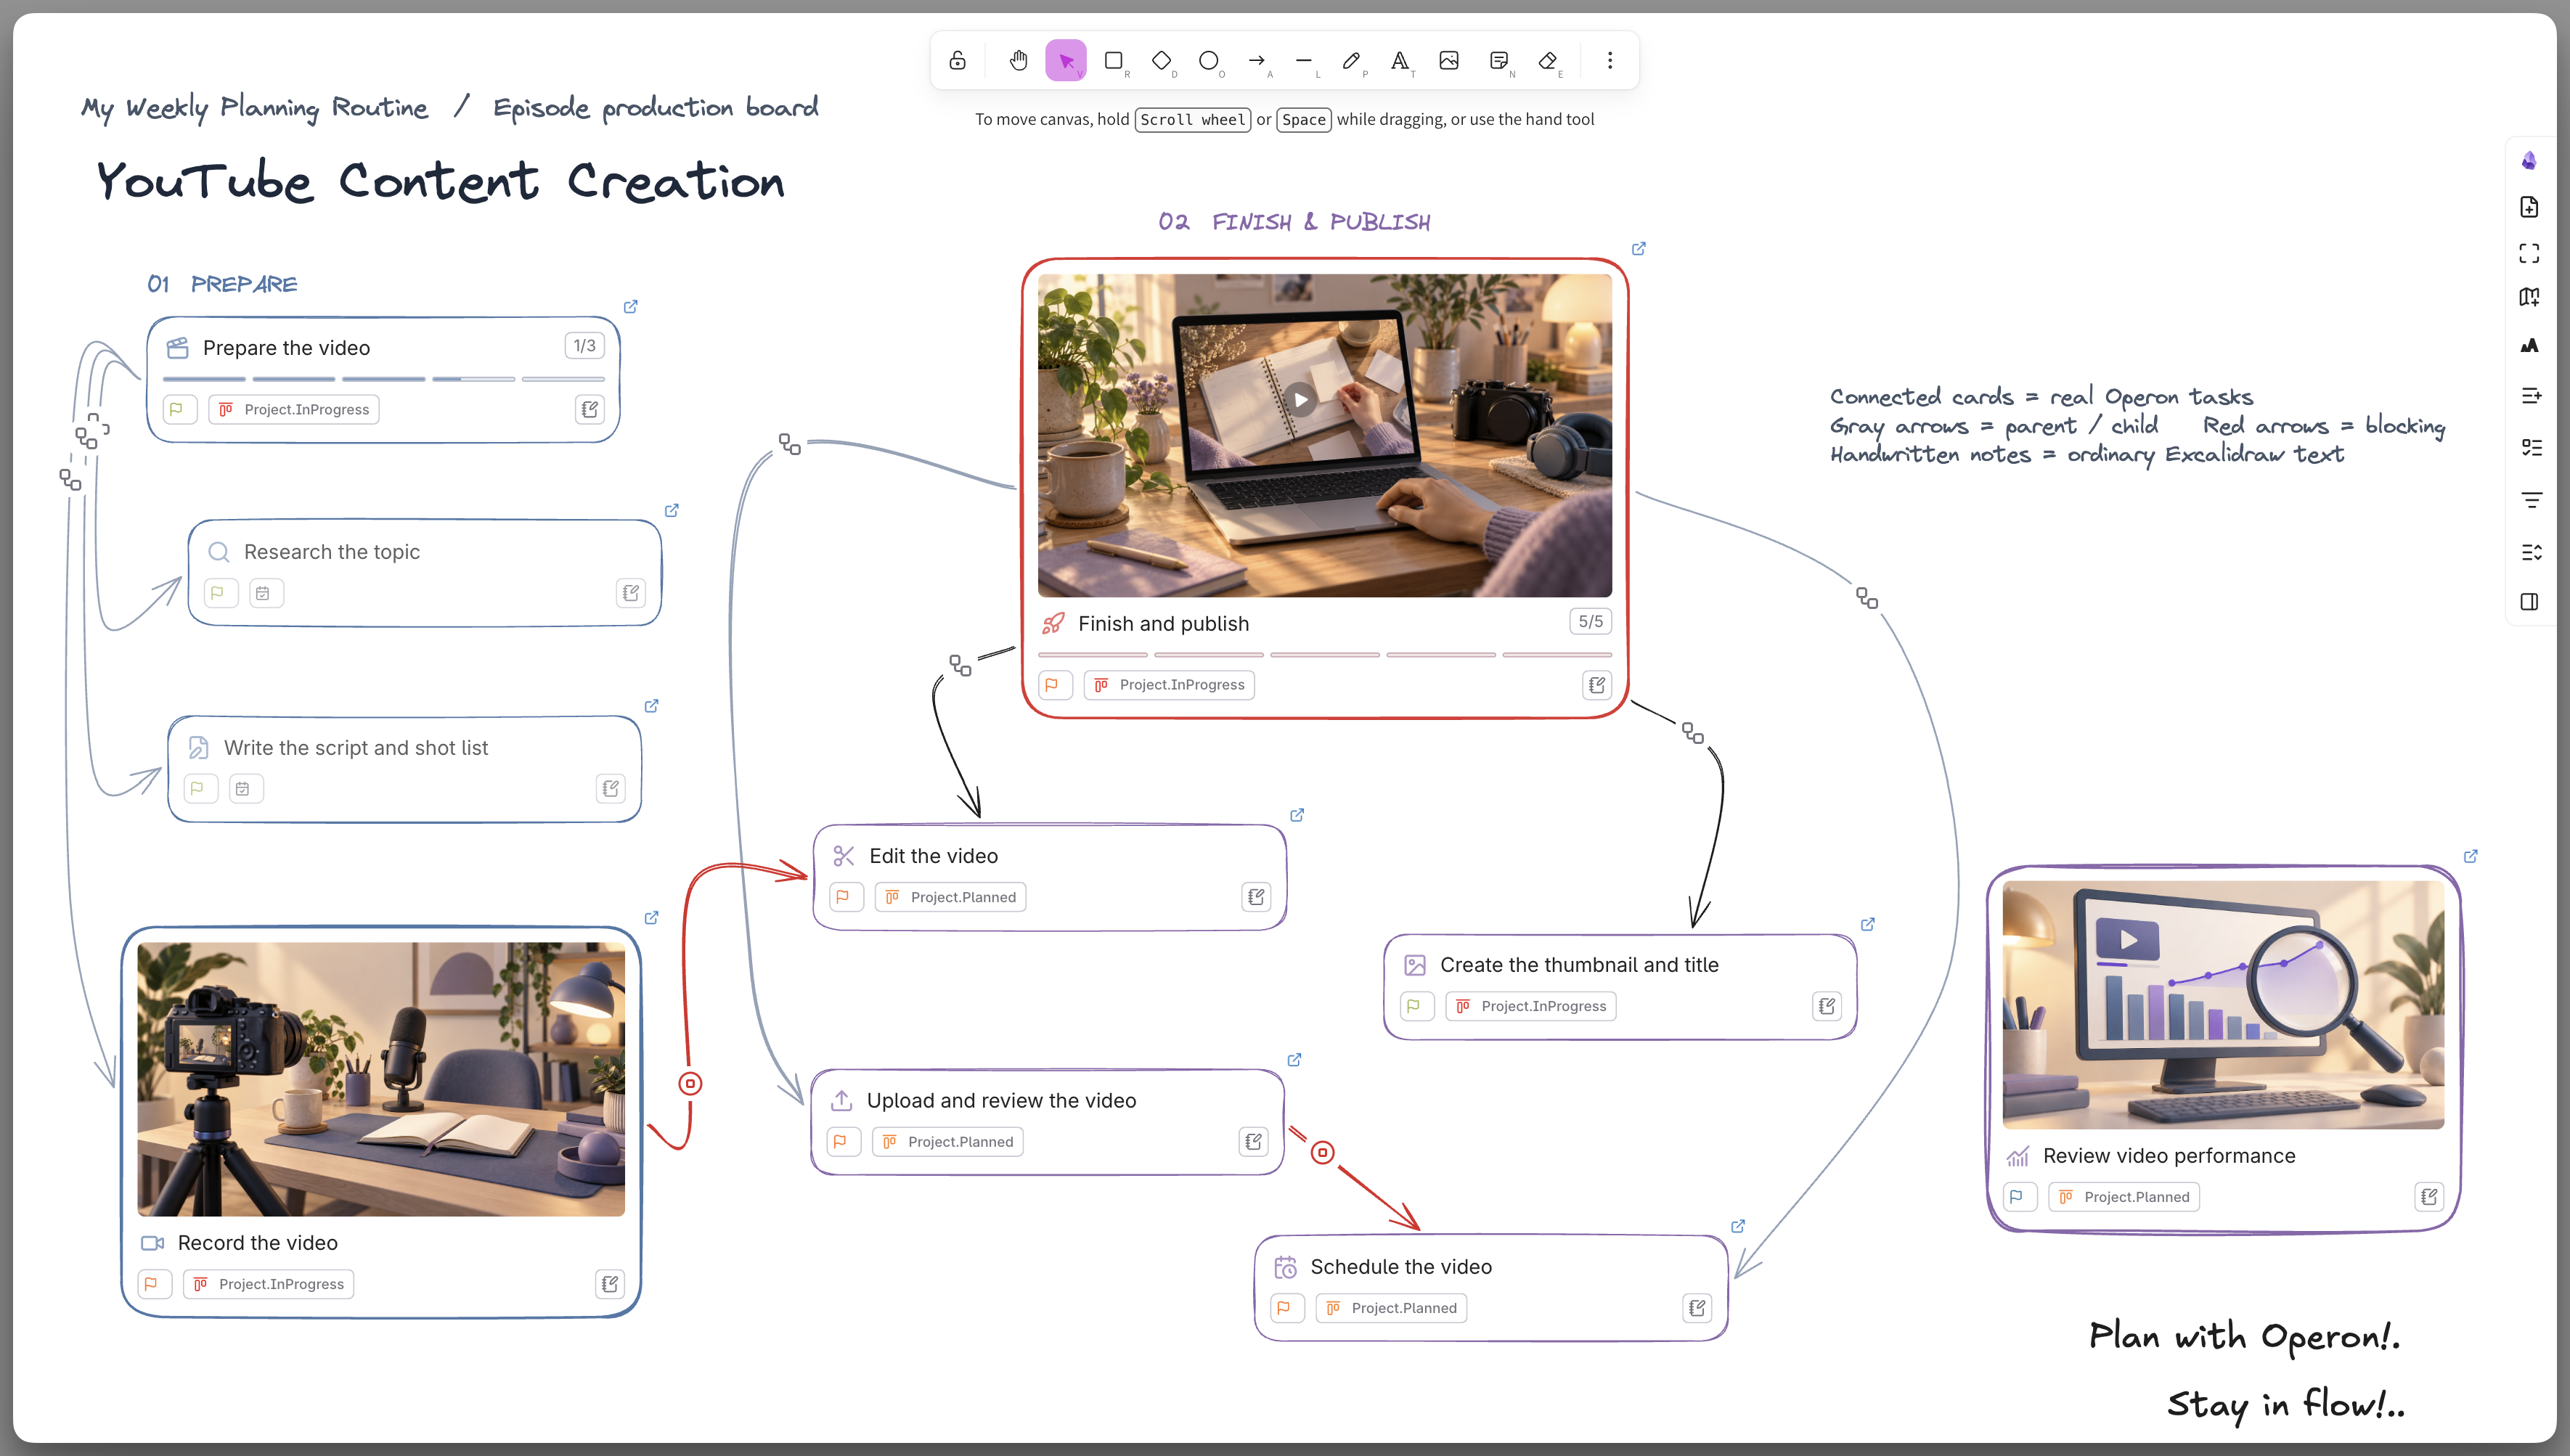Viewport: 2570px width, 1456px height.
Task: Select the Rectangle tool
Action: 1113,61
